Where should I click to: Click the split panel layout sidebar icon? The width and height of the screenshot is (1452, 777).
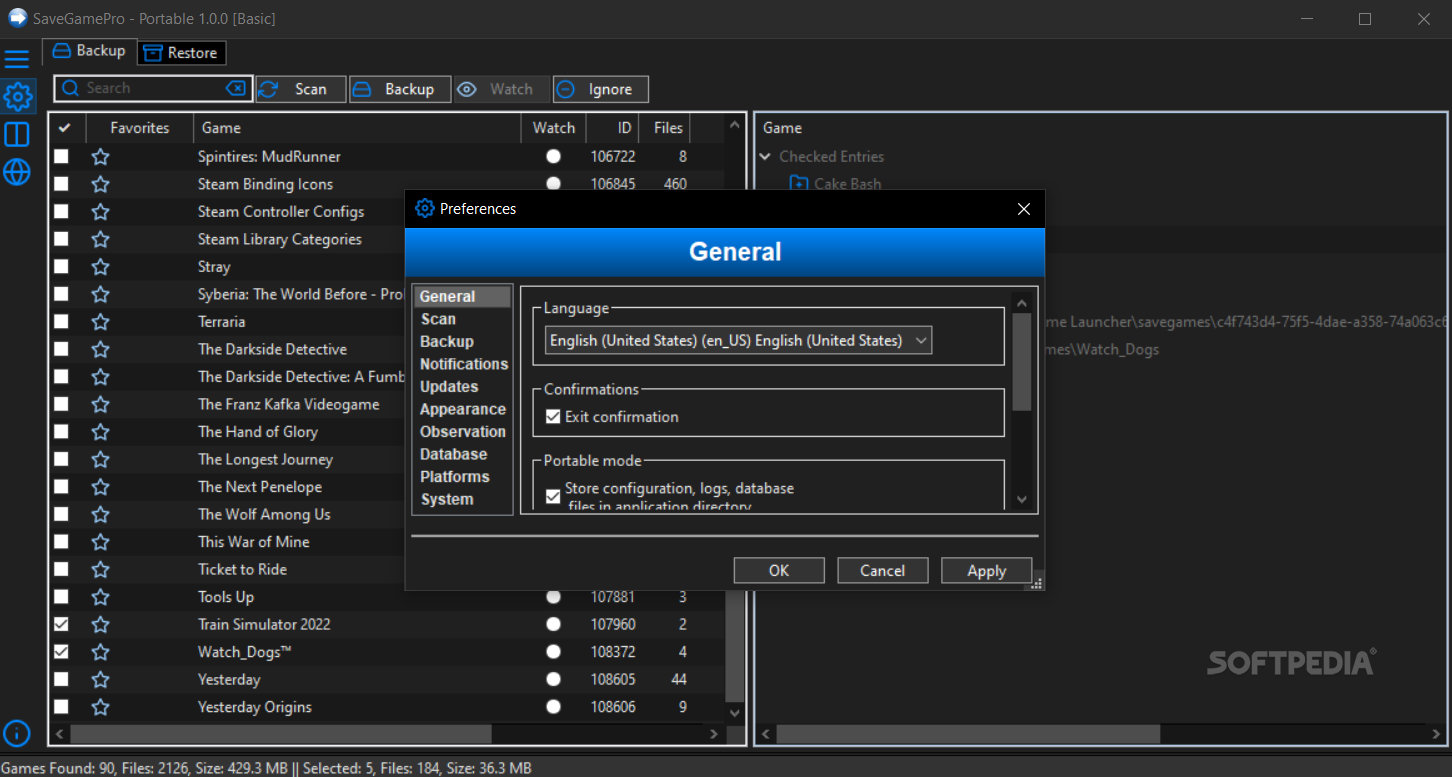[x=17, y=134]
